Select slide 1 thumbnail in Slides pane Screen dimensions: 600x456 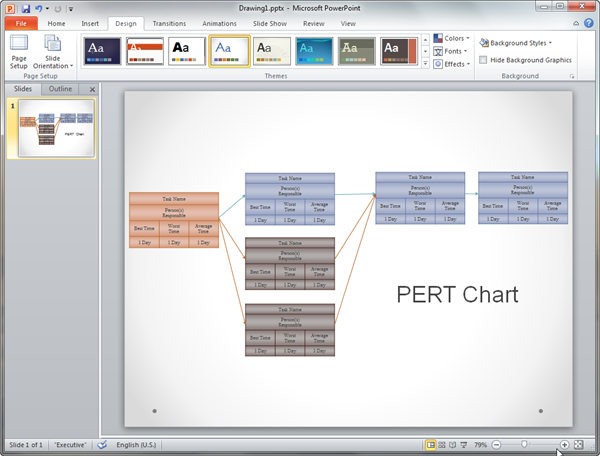coord(56,130)
